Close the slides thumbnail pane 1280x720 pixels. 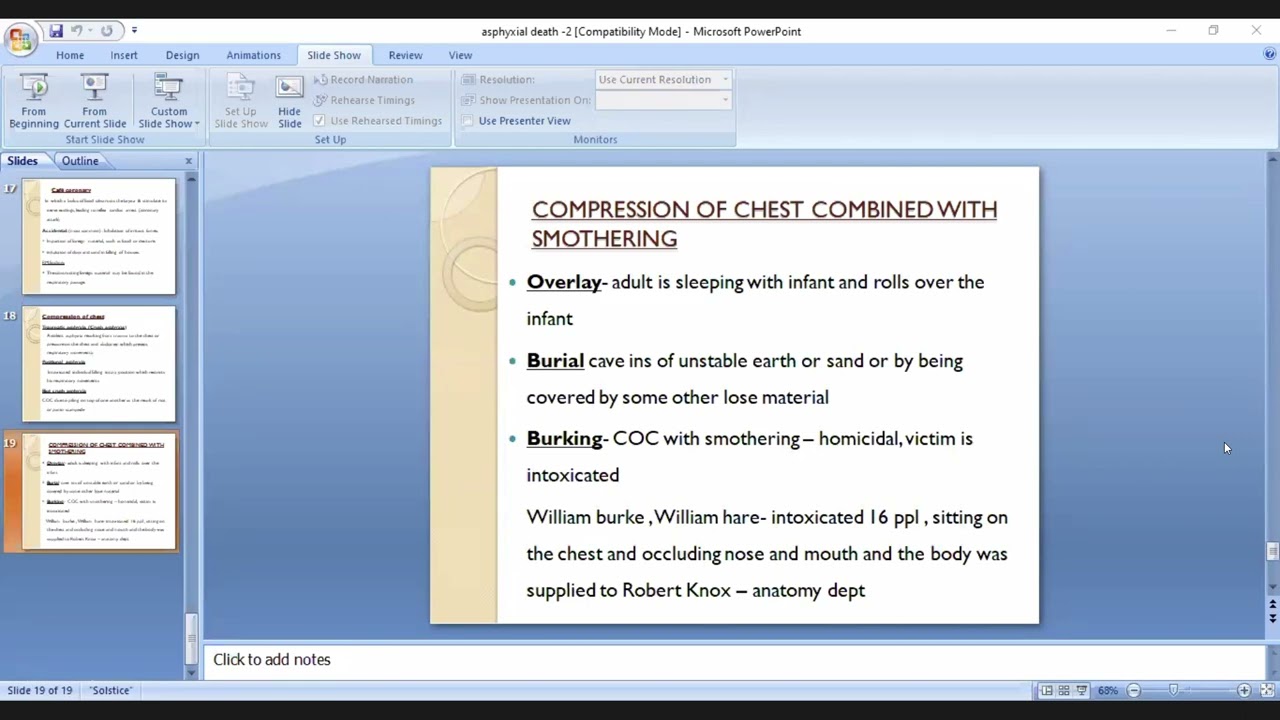pyautogui.click(x=188, y=160)
